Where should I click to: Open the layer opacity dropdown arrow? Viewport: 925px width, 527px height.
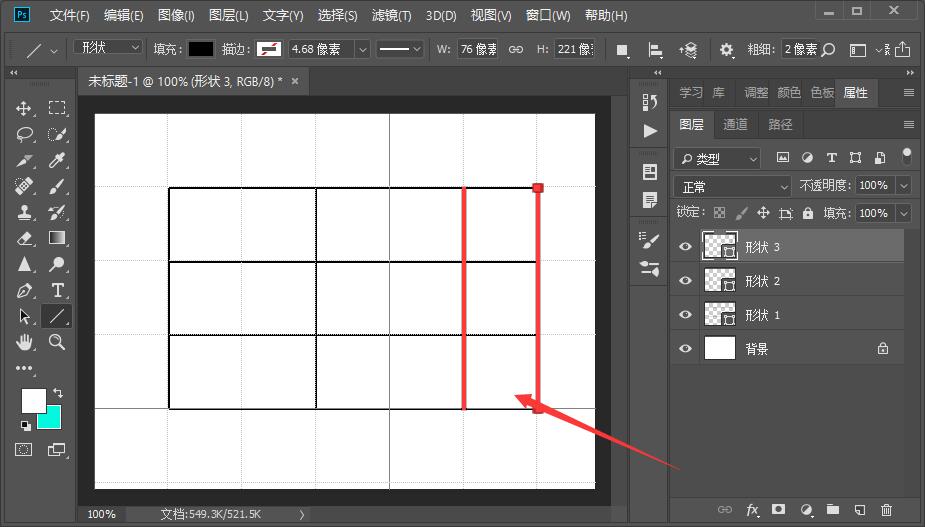coord(904,185)
